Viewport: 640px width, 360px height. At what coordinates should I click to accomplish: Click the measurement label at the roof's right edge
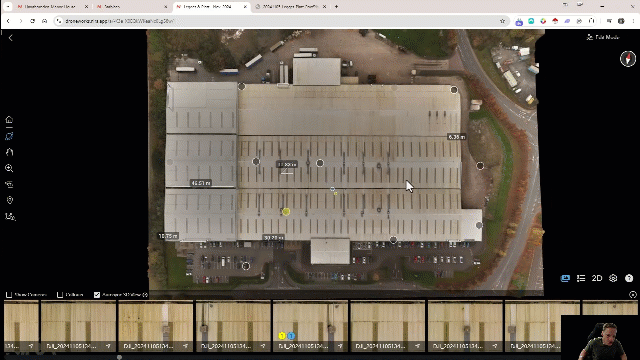tap(457, 137)
